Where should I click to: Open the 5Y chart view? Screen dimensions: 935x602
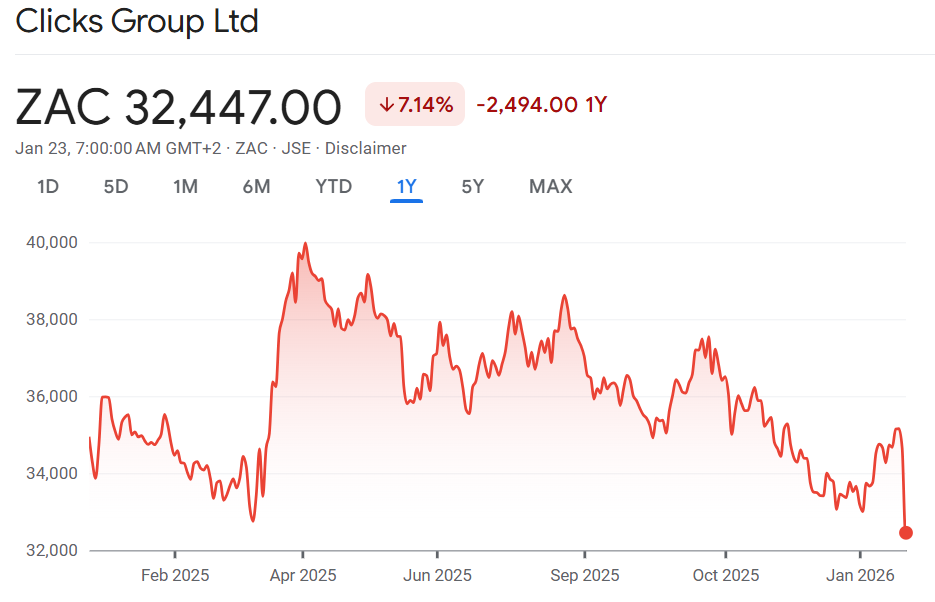tap(473, 186)
